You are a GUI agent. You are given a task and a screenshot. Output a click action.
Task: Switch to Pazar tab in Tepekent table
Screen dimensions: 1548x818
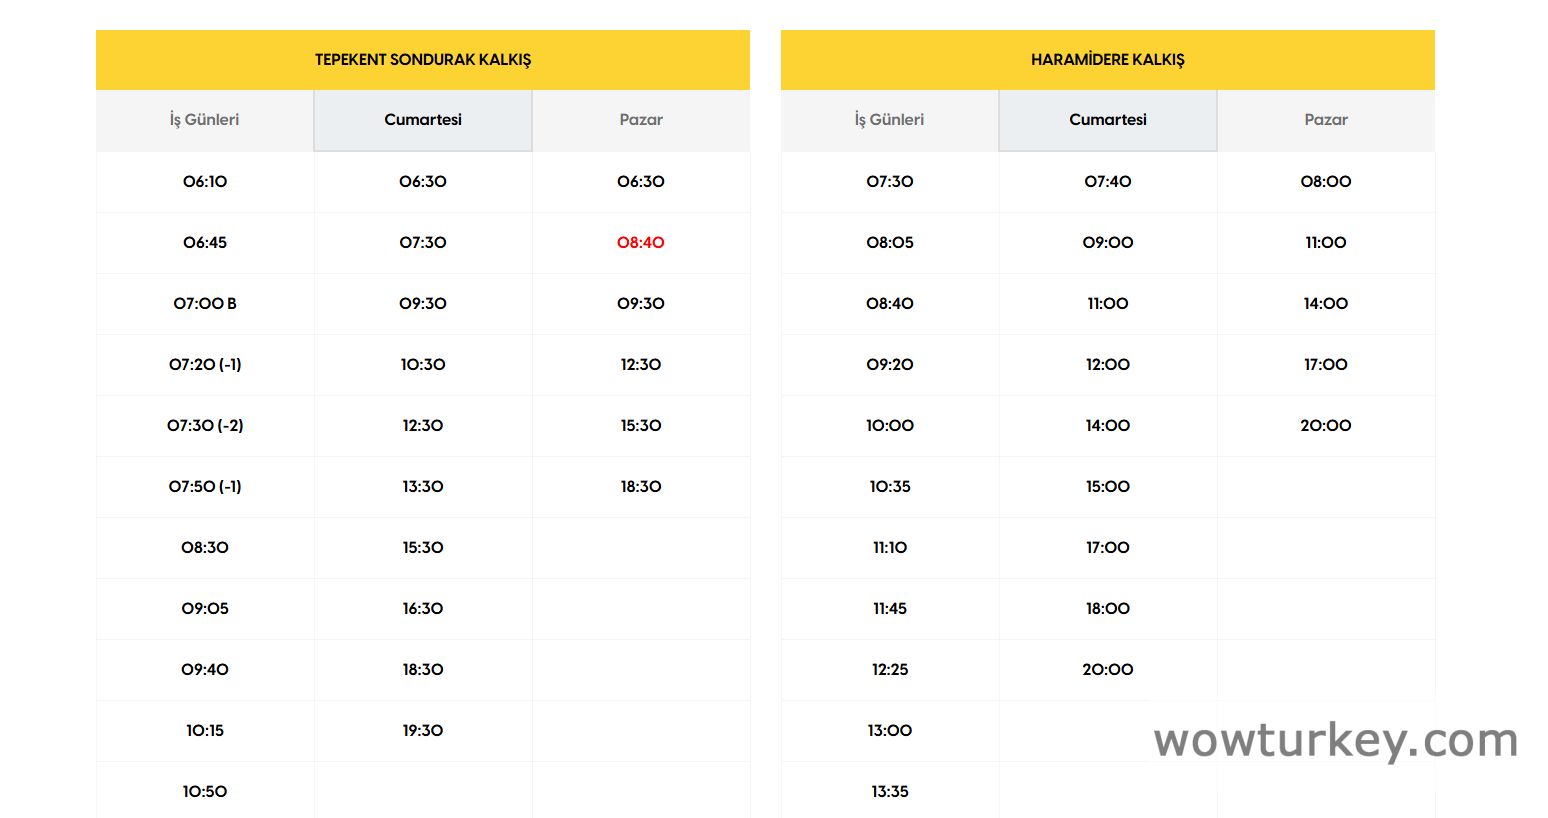point(641,120)
